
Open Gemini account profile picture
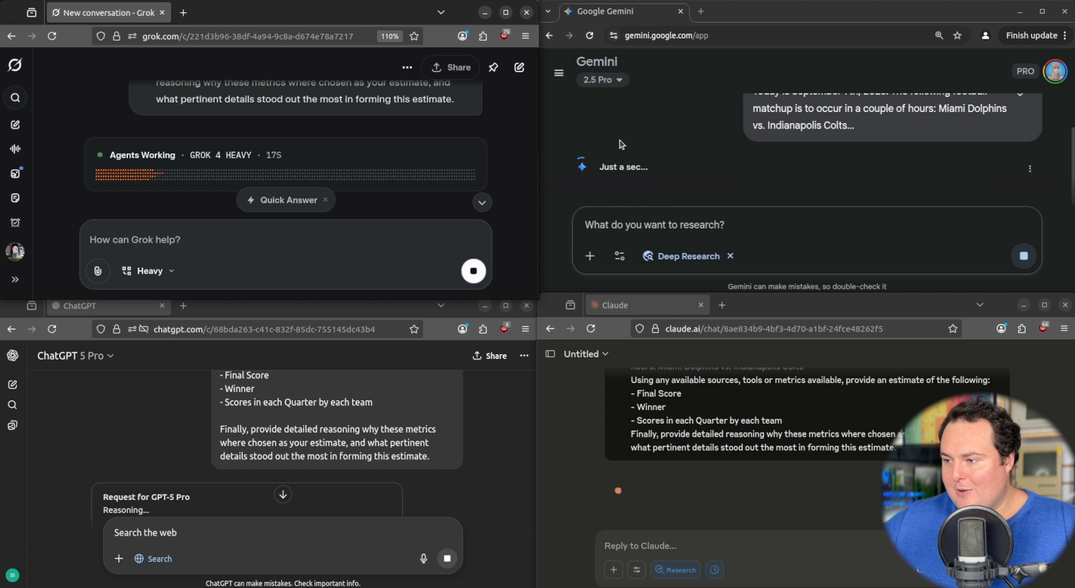pyautogui.click(x=1055, y=71)
